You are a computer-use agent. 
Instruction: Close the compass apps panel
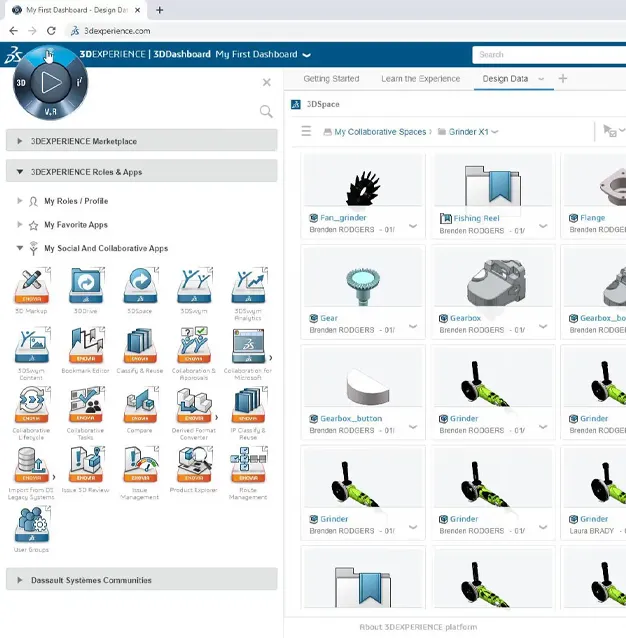coord(266,83)
